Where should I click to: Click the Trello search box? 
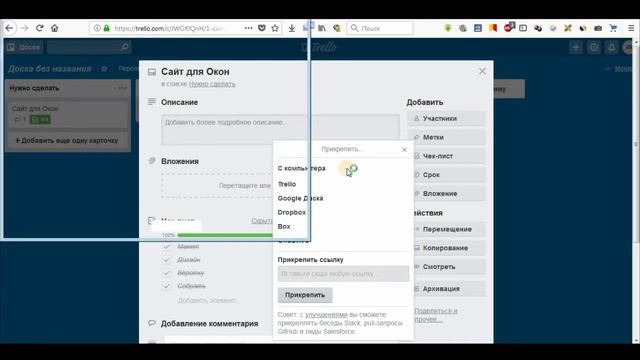click(89, 47)
